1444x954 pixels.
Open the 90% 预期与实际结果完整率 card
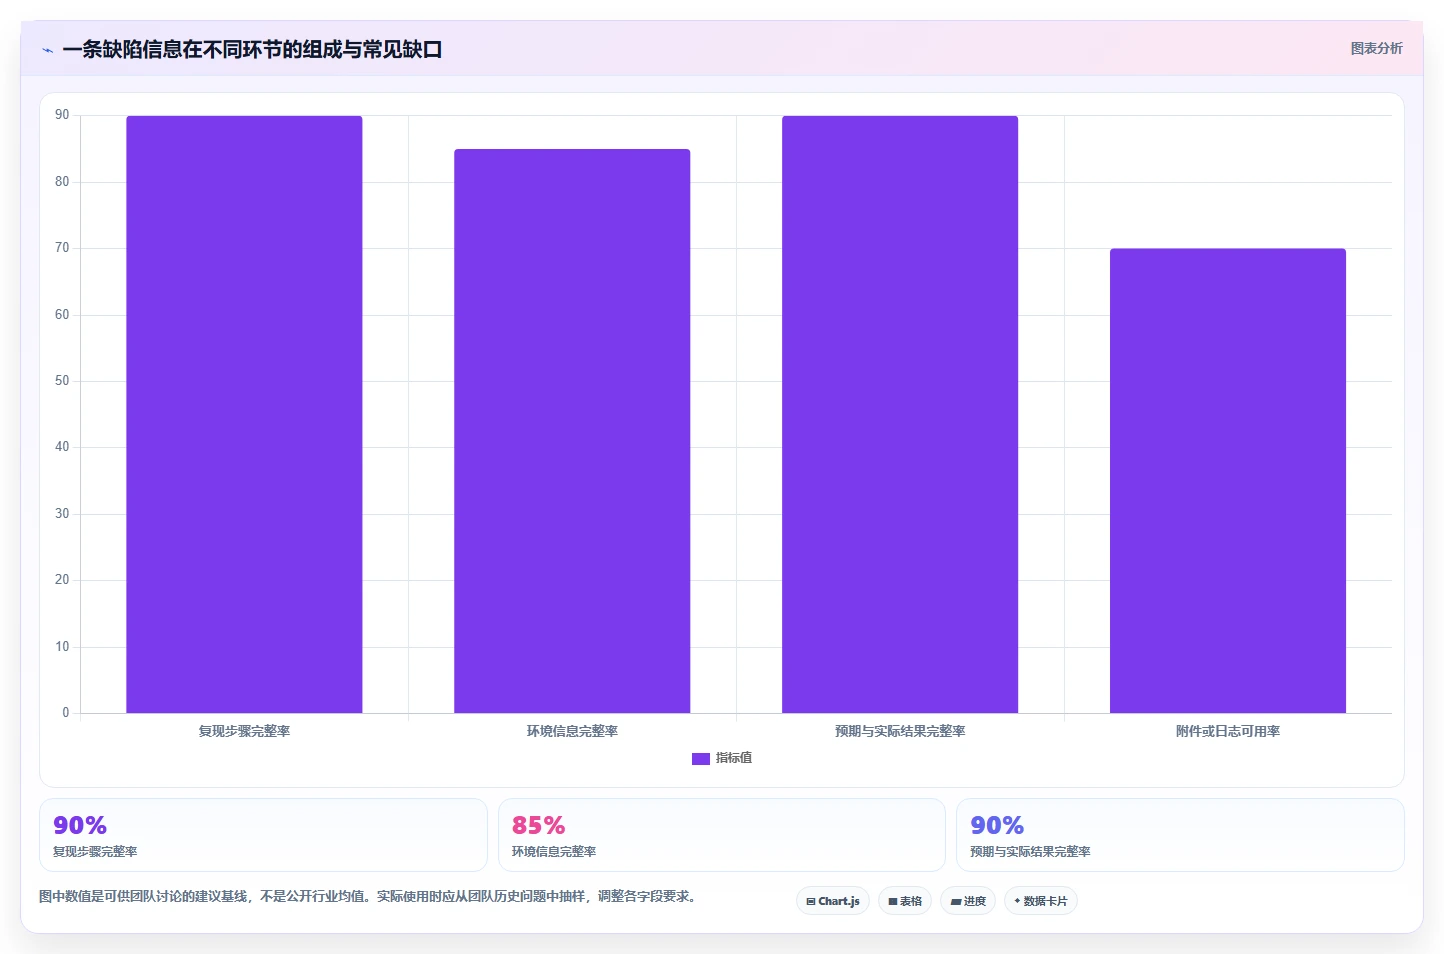pyautogui.click(x=1180, y=835)
